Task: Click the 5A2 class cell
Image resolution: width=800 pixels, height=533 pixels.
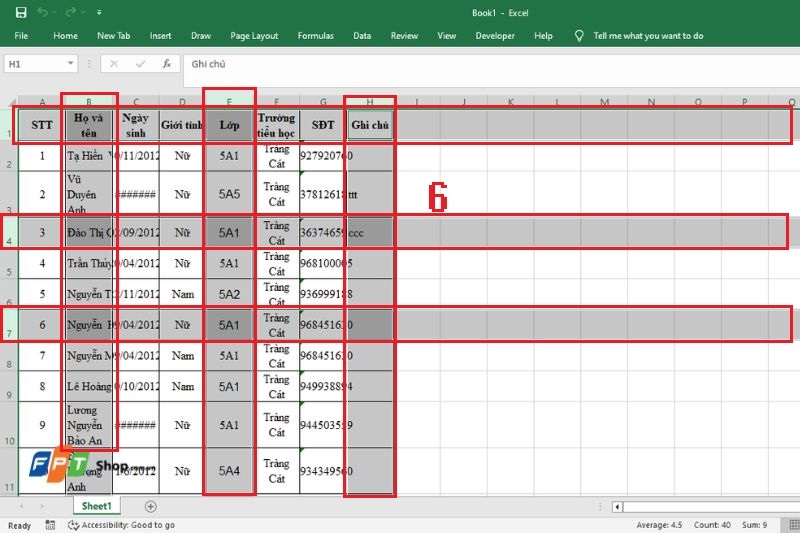Action: tap(229, 294)
